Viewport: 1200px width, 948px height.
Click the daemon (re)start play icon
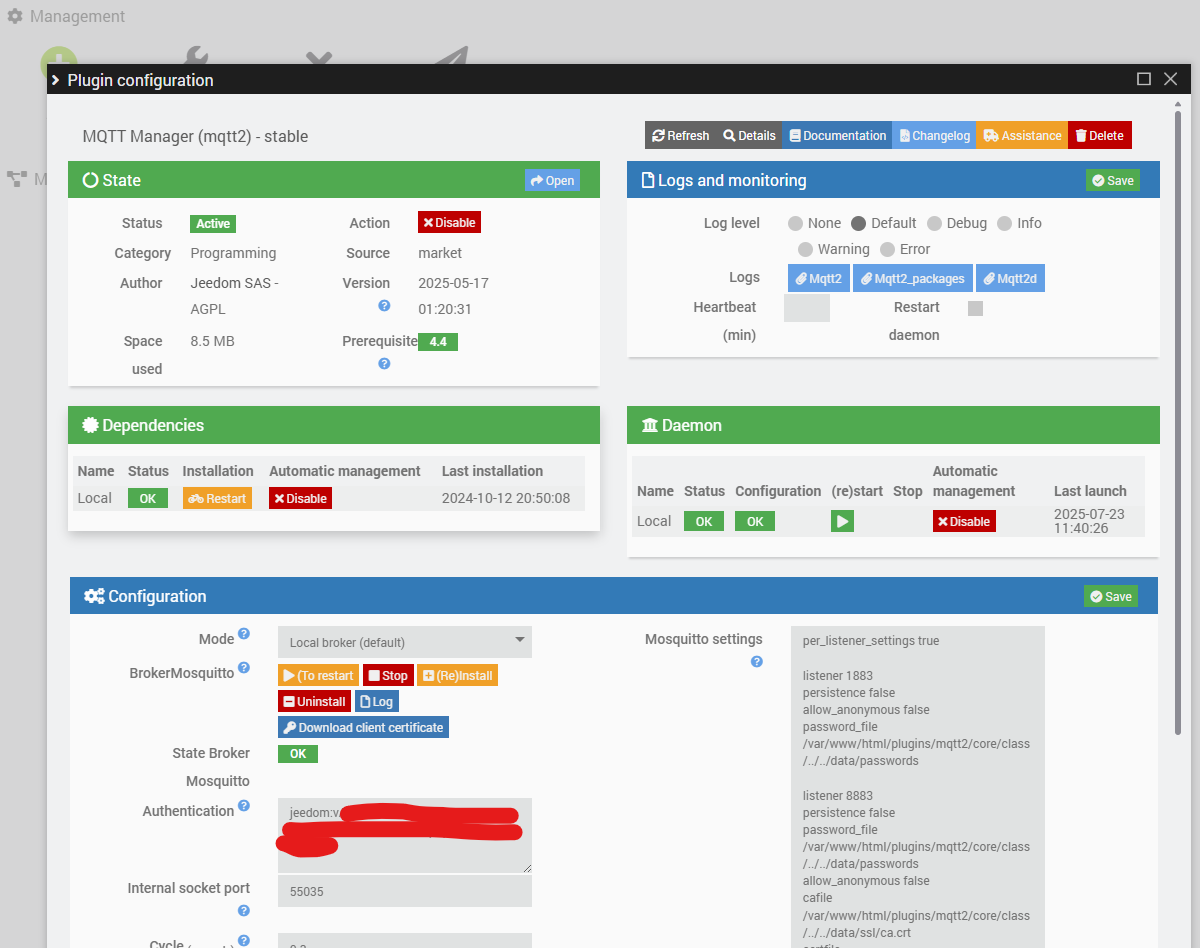click(x=842, y=521)
